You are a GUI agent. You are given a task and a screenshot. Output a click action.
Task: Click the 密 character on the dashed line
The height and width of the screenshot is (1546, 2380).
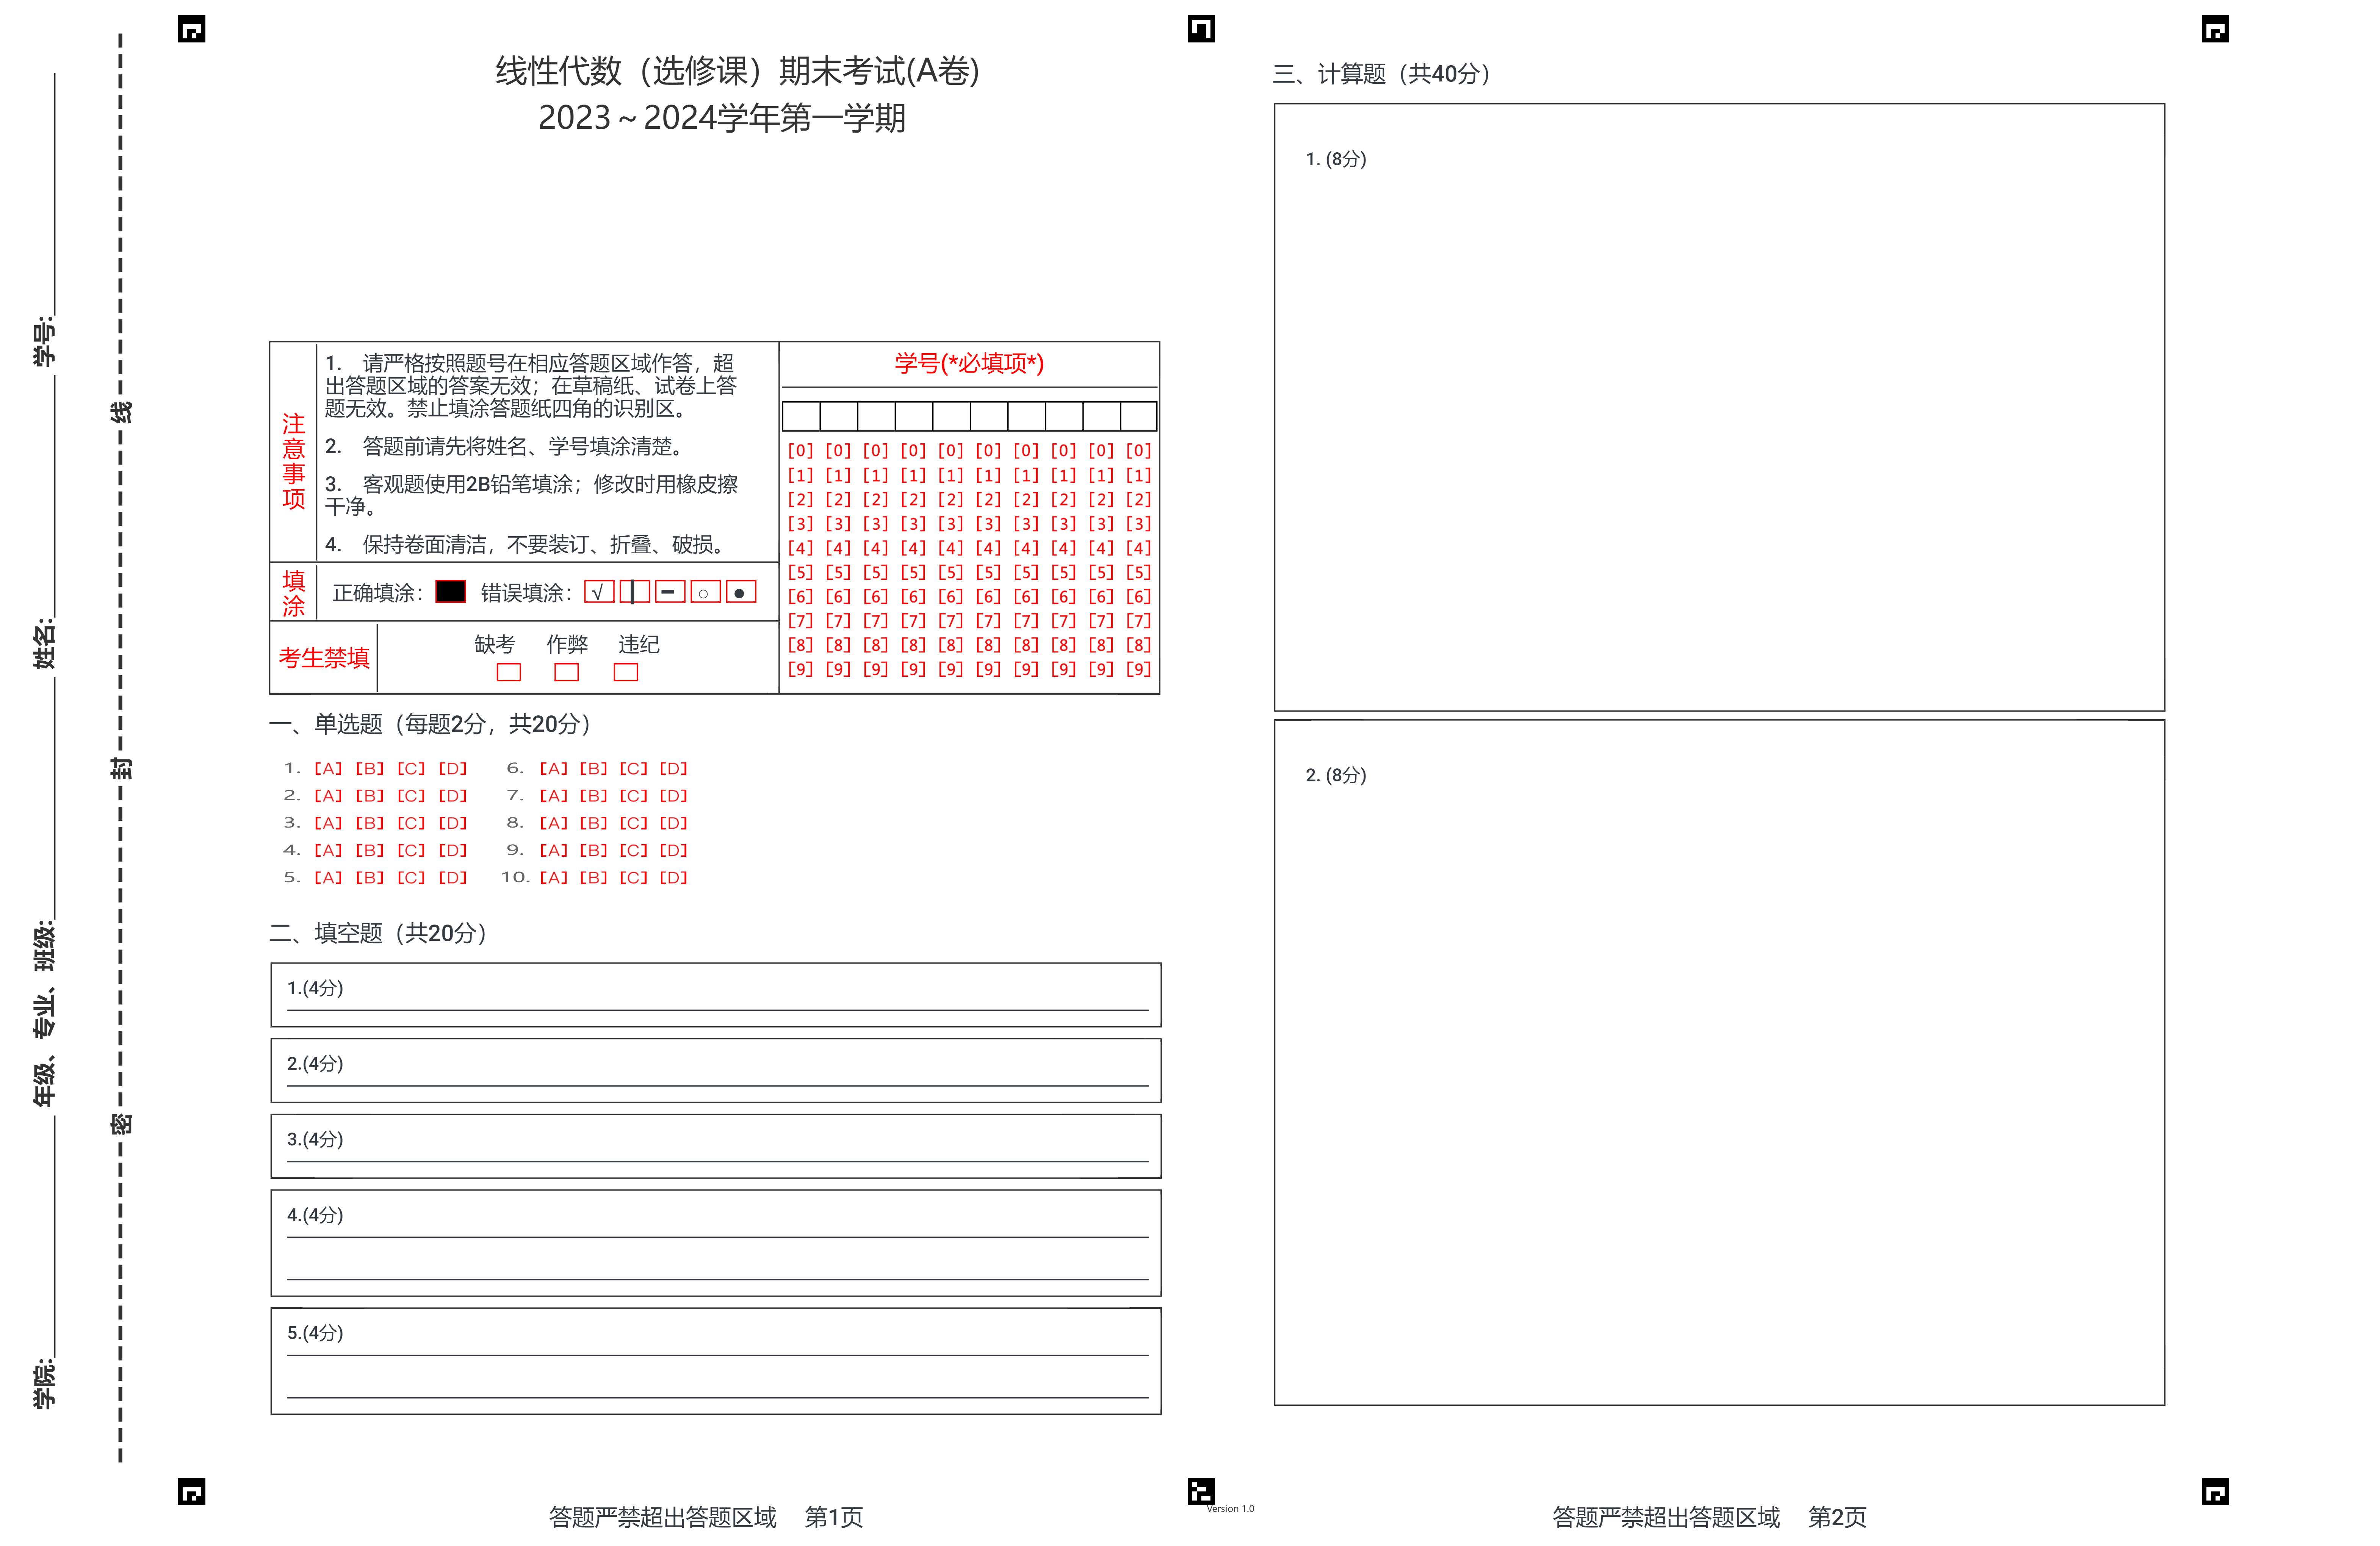(x=120, y=1124)
